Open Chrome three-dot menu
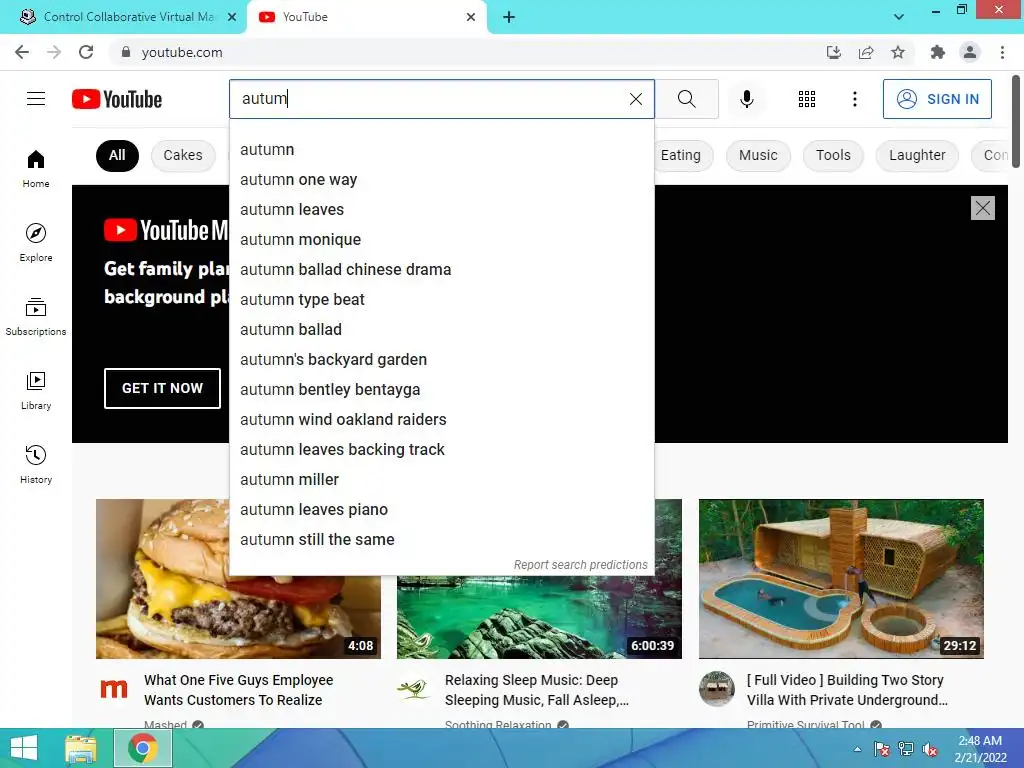Image resolution: width=1024 pixels, height=768 pixels. click(x=1002, y=52)
